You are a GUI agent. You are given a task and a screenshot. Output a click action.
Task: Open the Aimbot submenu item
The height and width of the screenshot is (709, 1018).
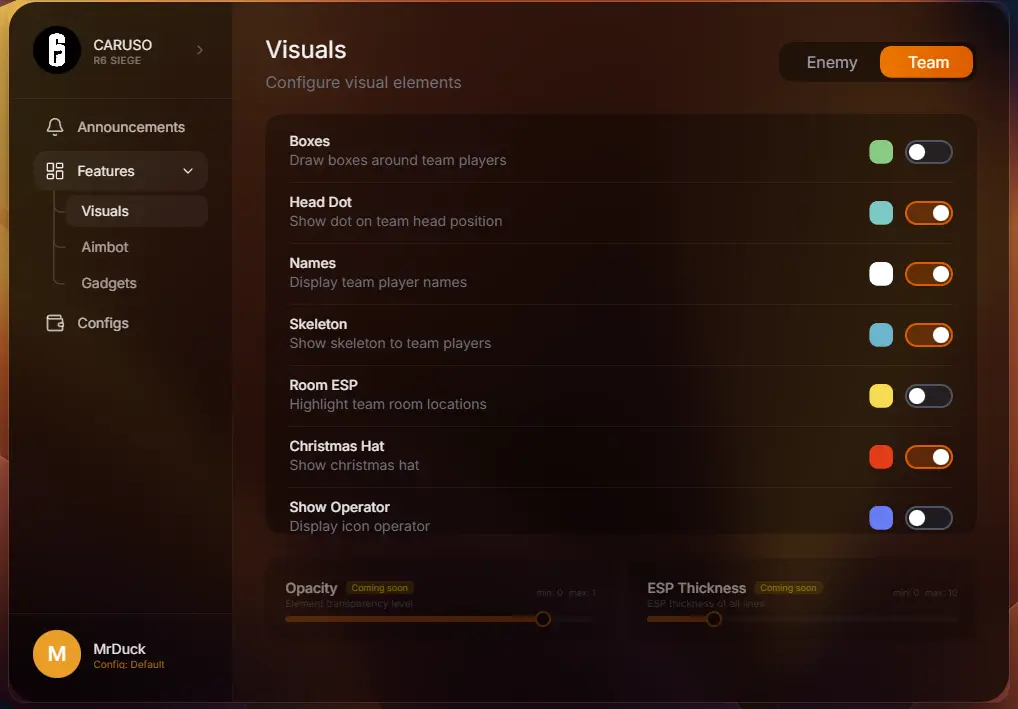[105, 247]
